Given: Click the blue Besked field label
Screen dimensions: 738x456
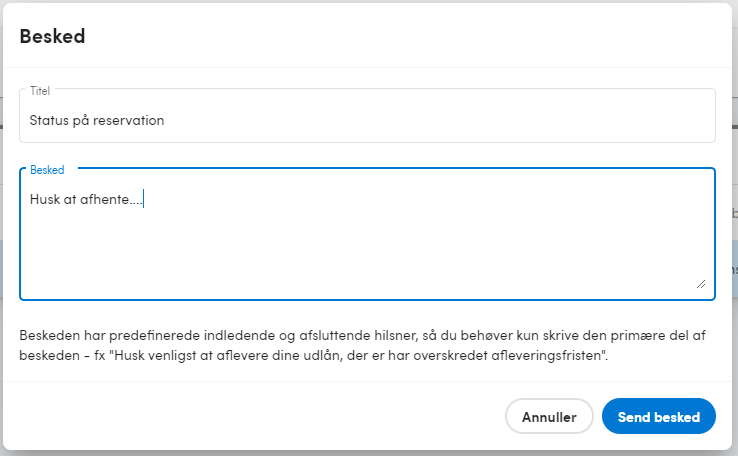Looking at the screenshot, I should click(47, 170).
